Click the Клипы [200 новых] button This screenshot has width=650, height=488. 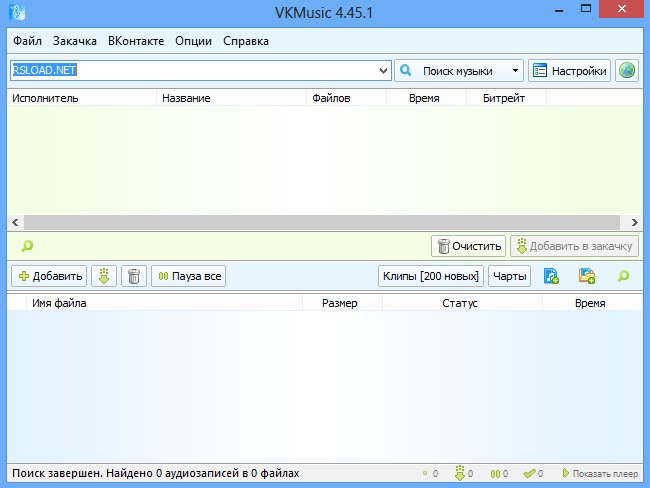(x=431, y=276)
